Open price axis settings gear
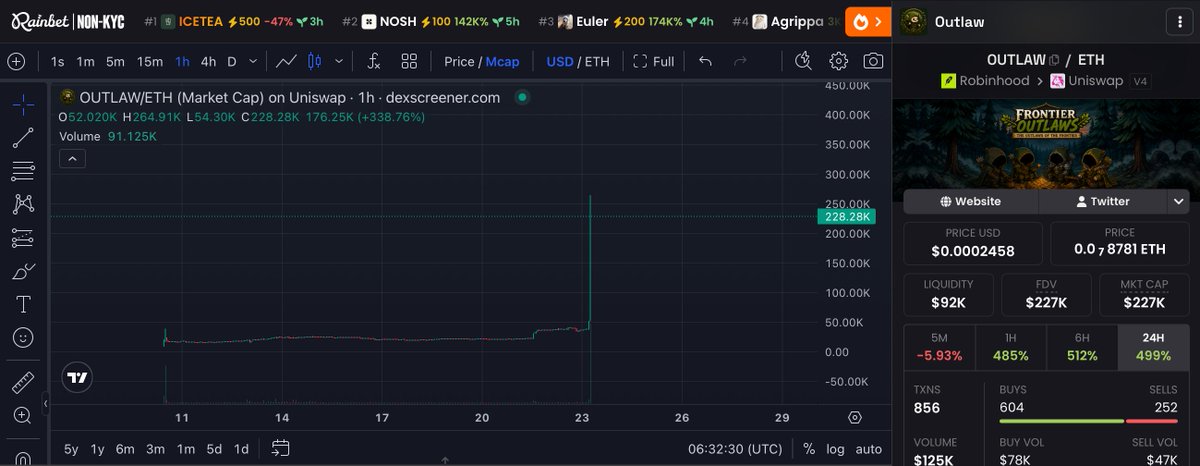 click(855, 417)
